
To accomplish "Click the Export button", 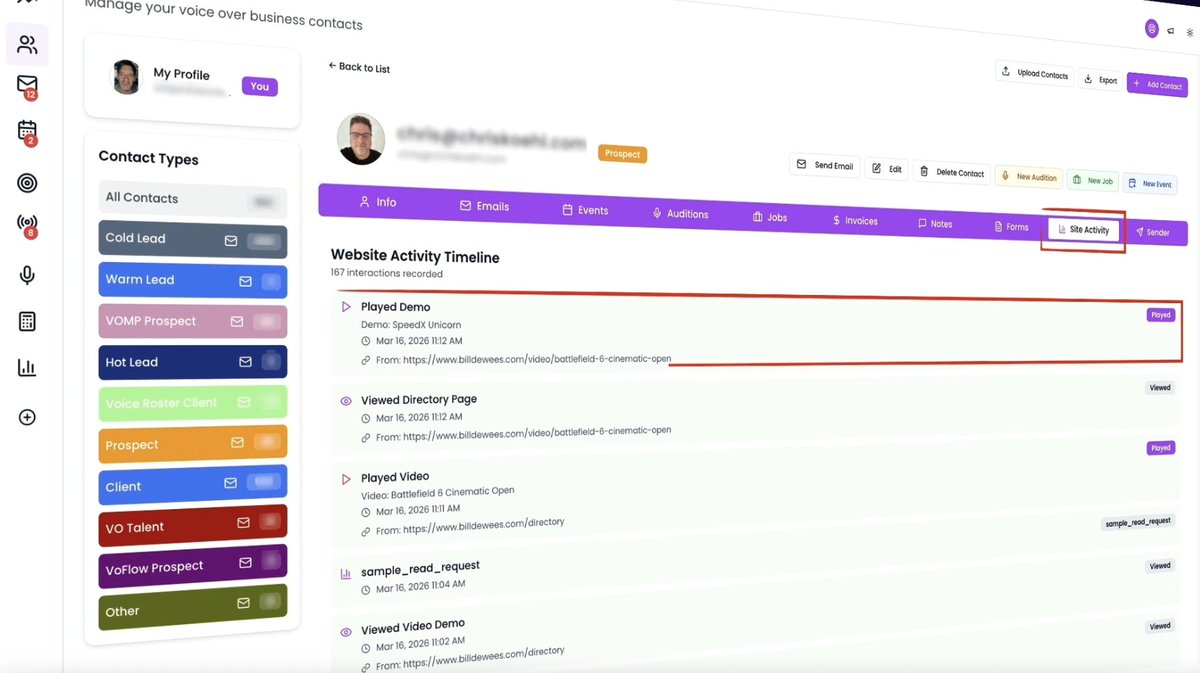I will (1101, 79).
